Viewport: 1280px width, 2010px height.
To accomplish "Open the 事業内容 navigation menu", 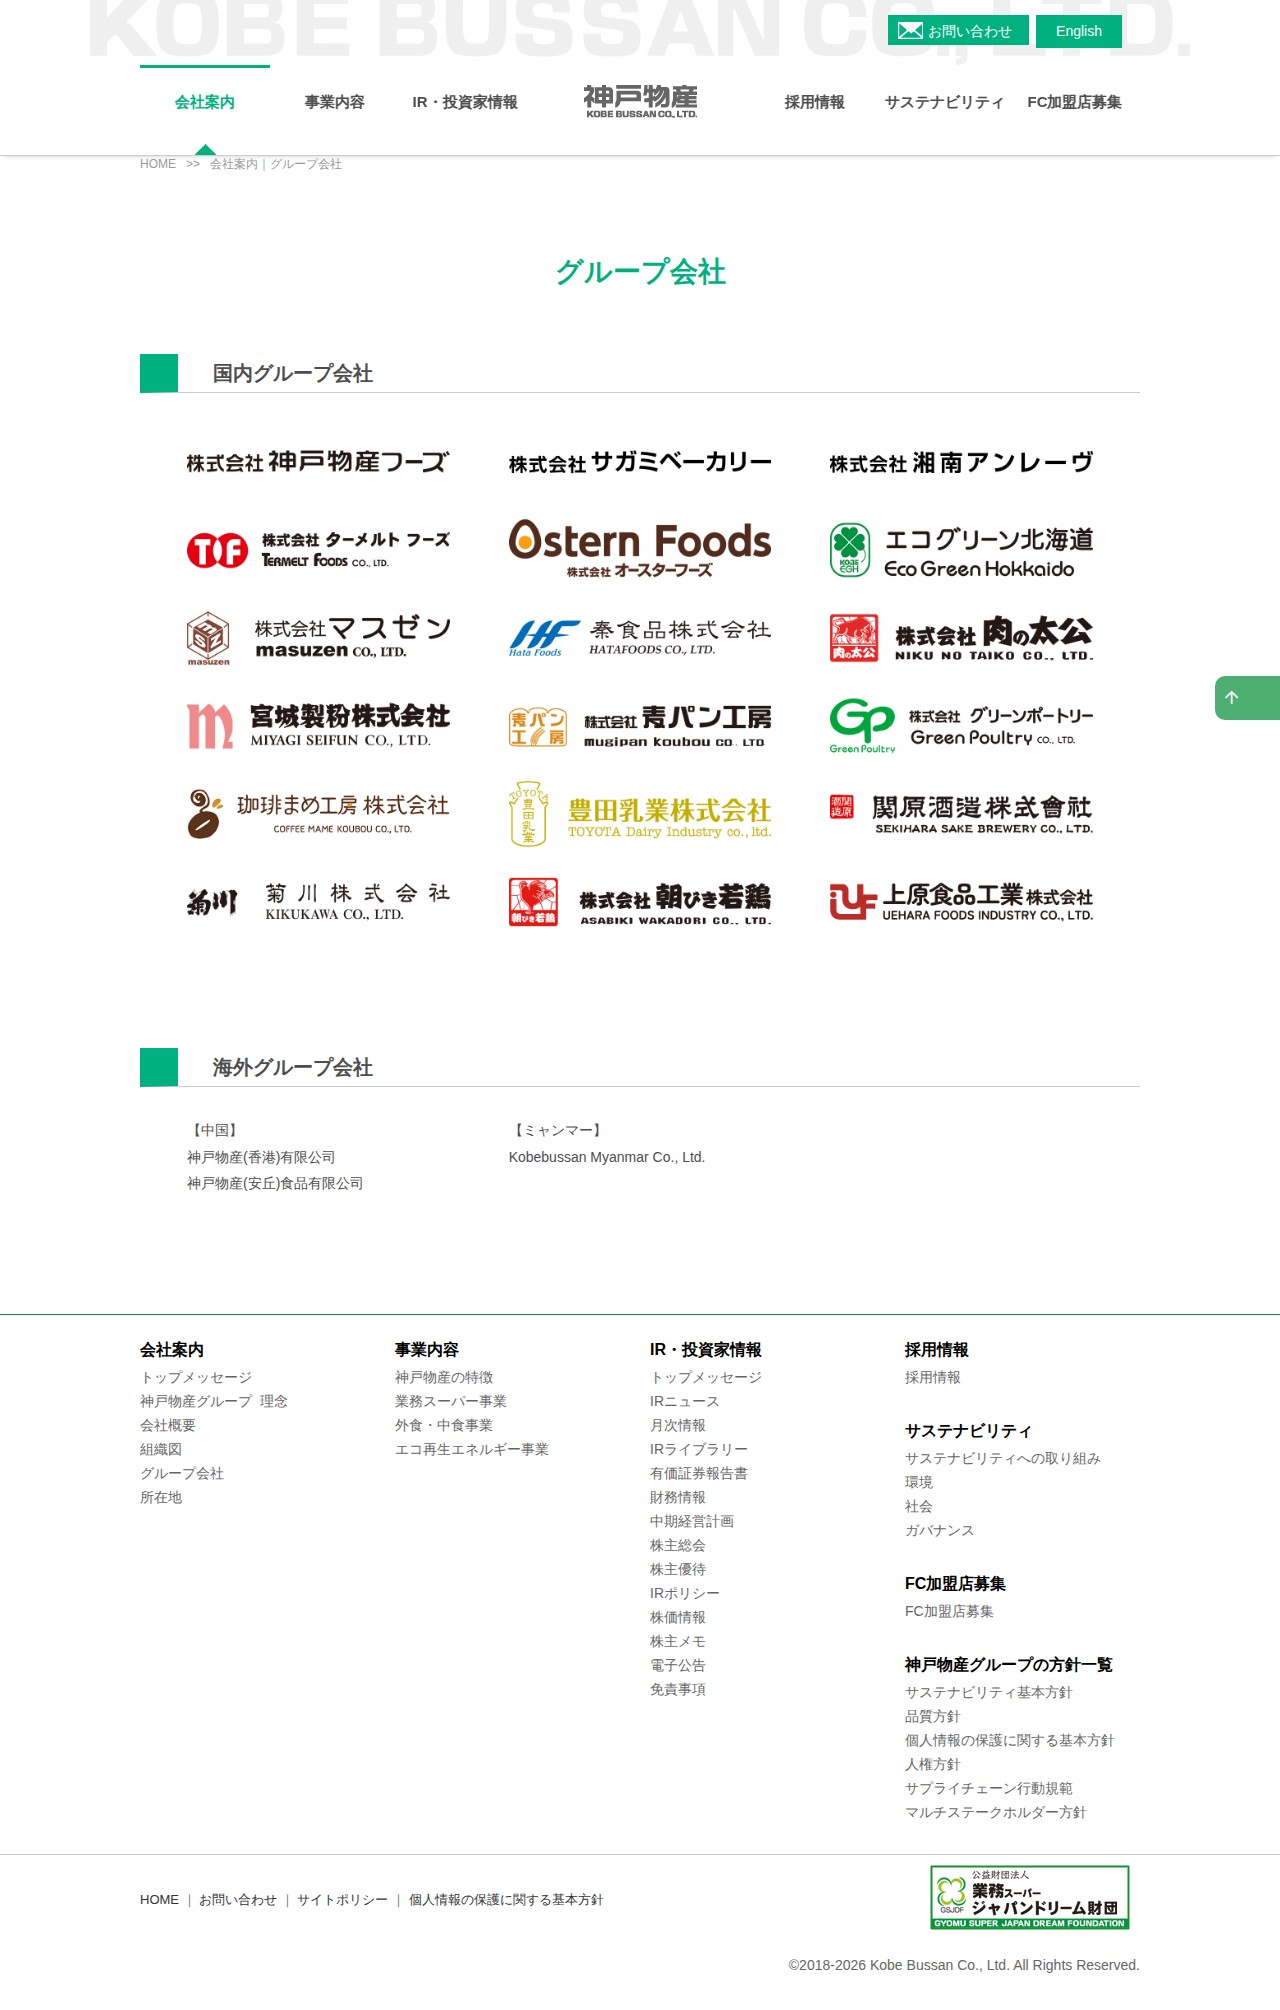I will (335, 102).
